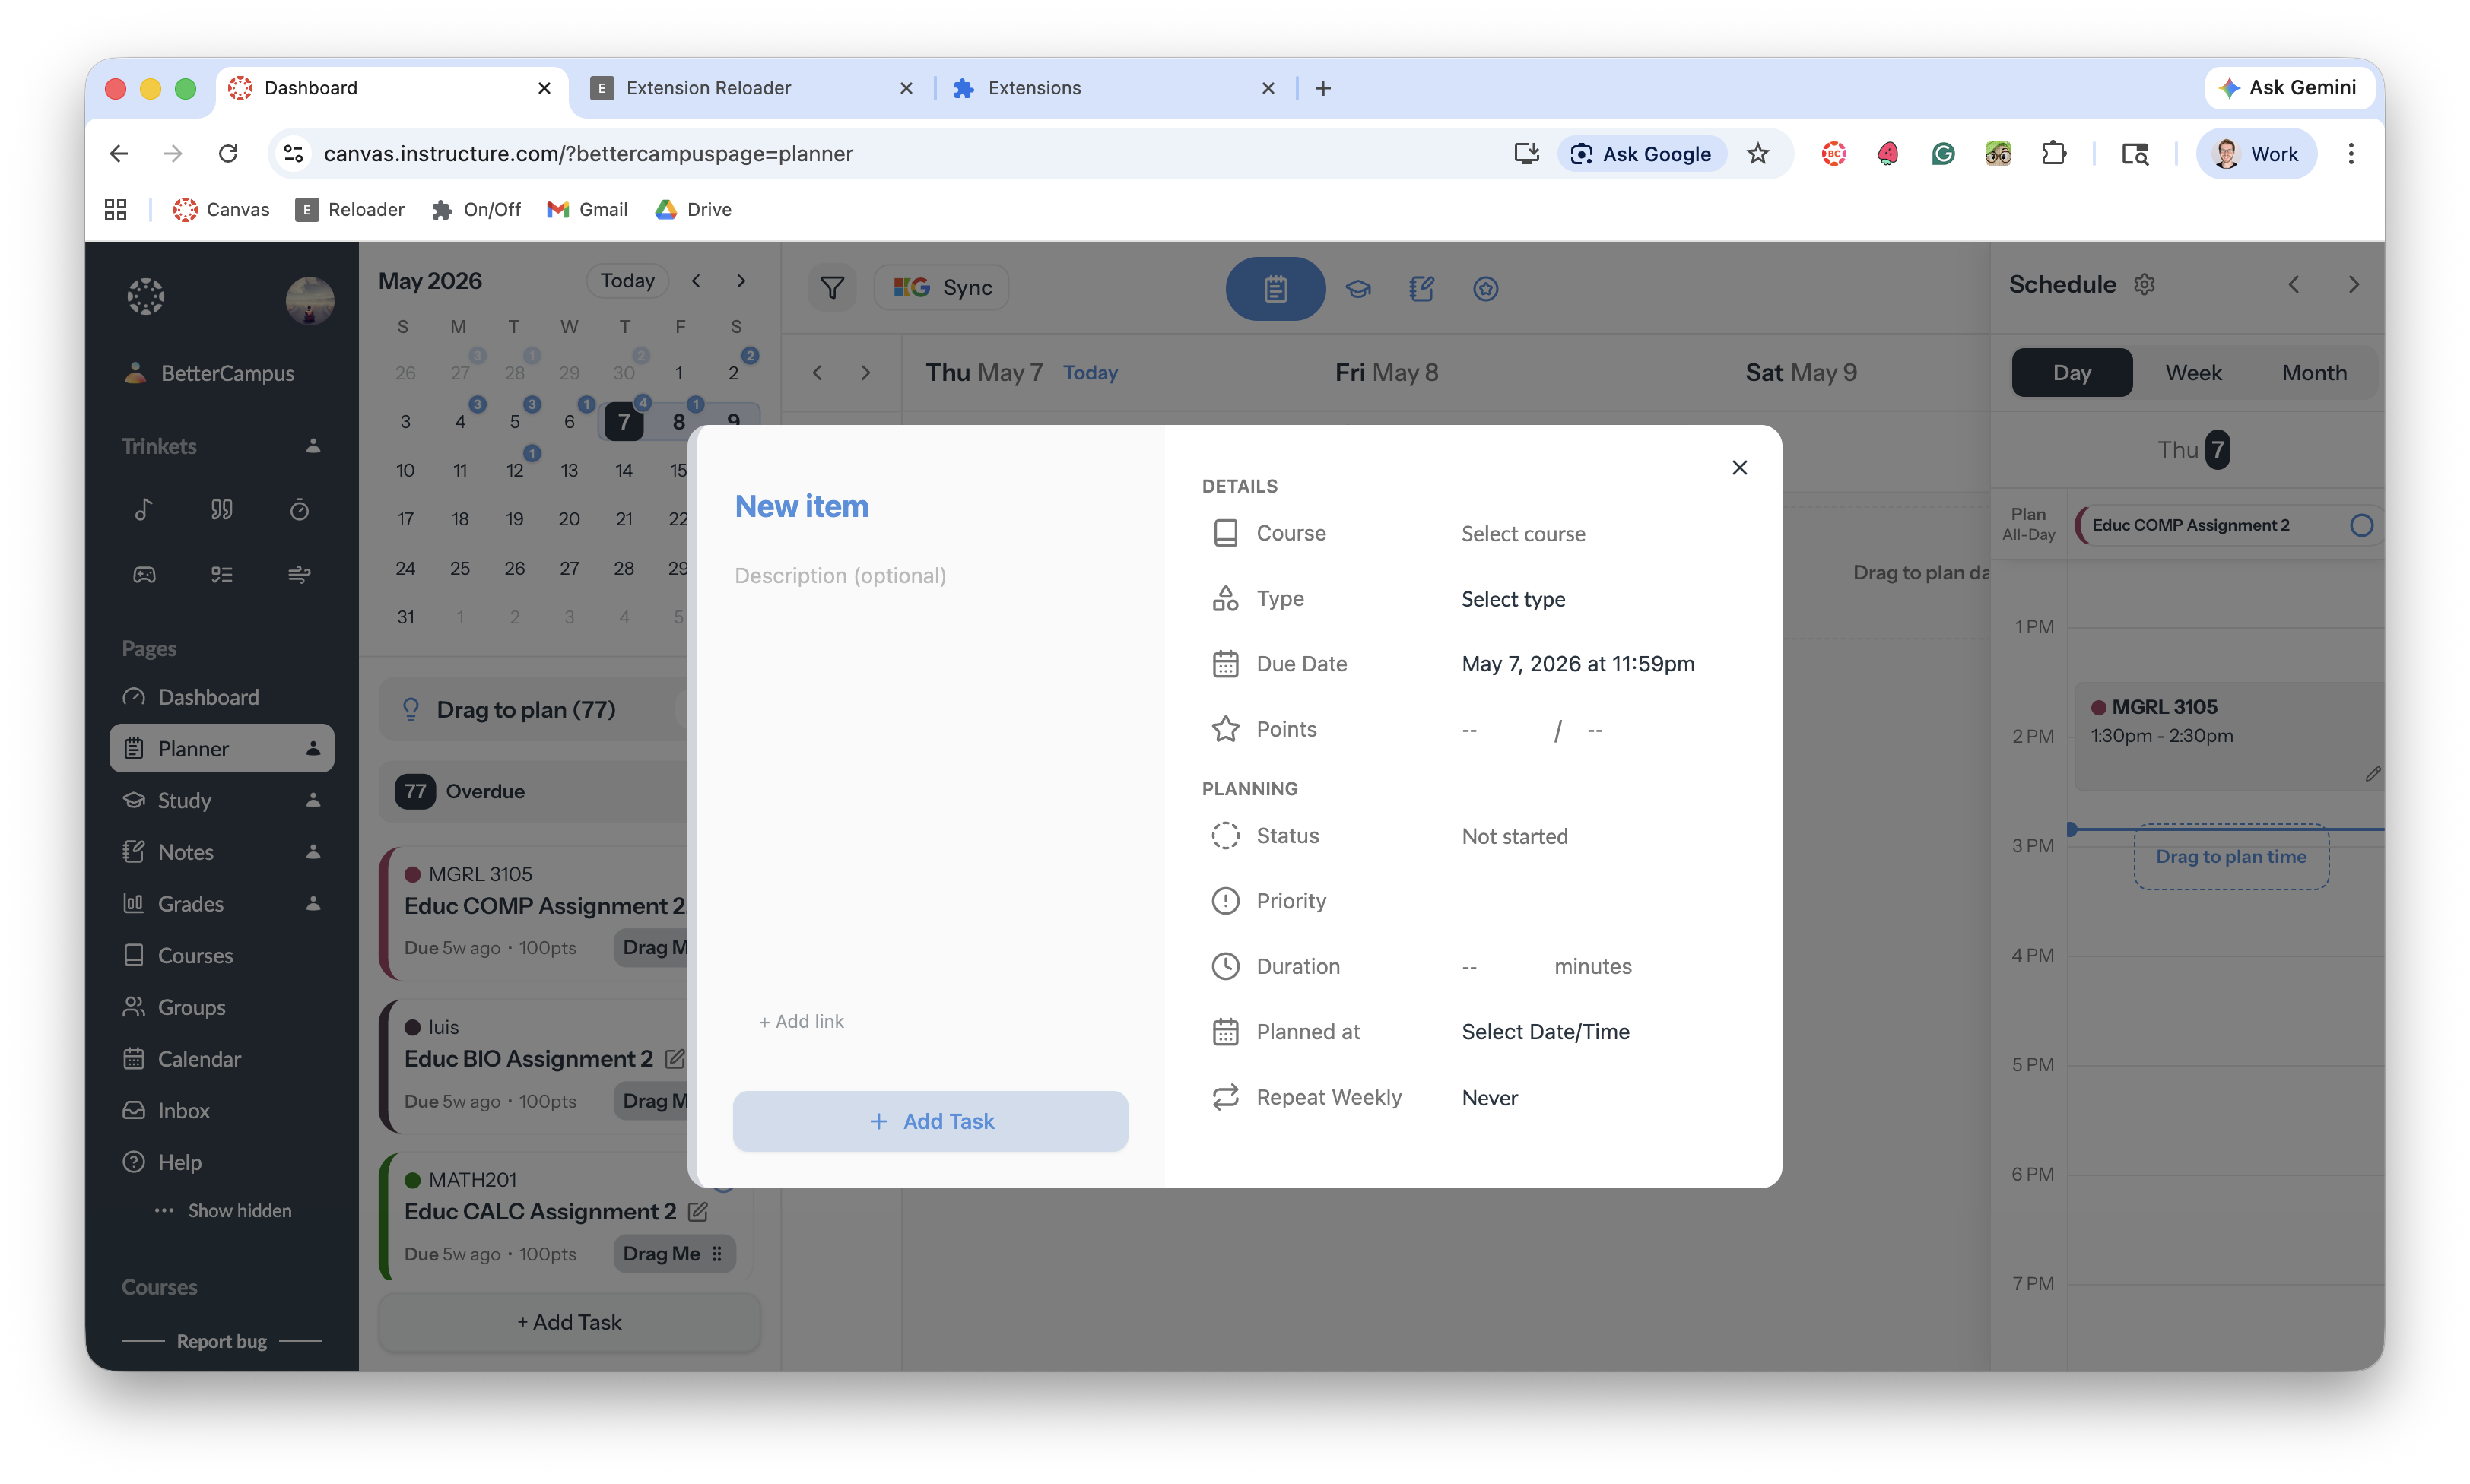Open the user avatar in sidebar
The width and height of the screenshot is (2470, 1484).
pyautogui.click(x=309, y=300)
